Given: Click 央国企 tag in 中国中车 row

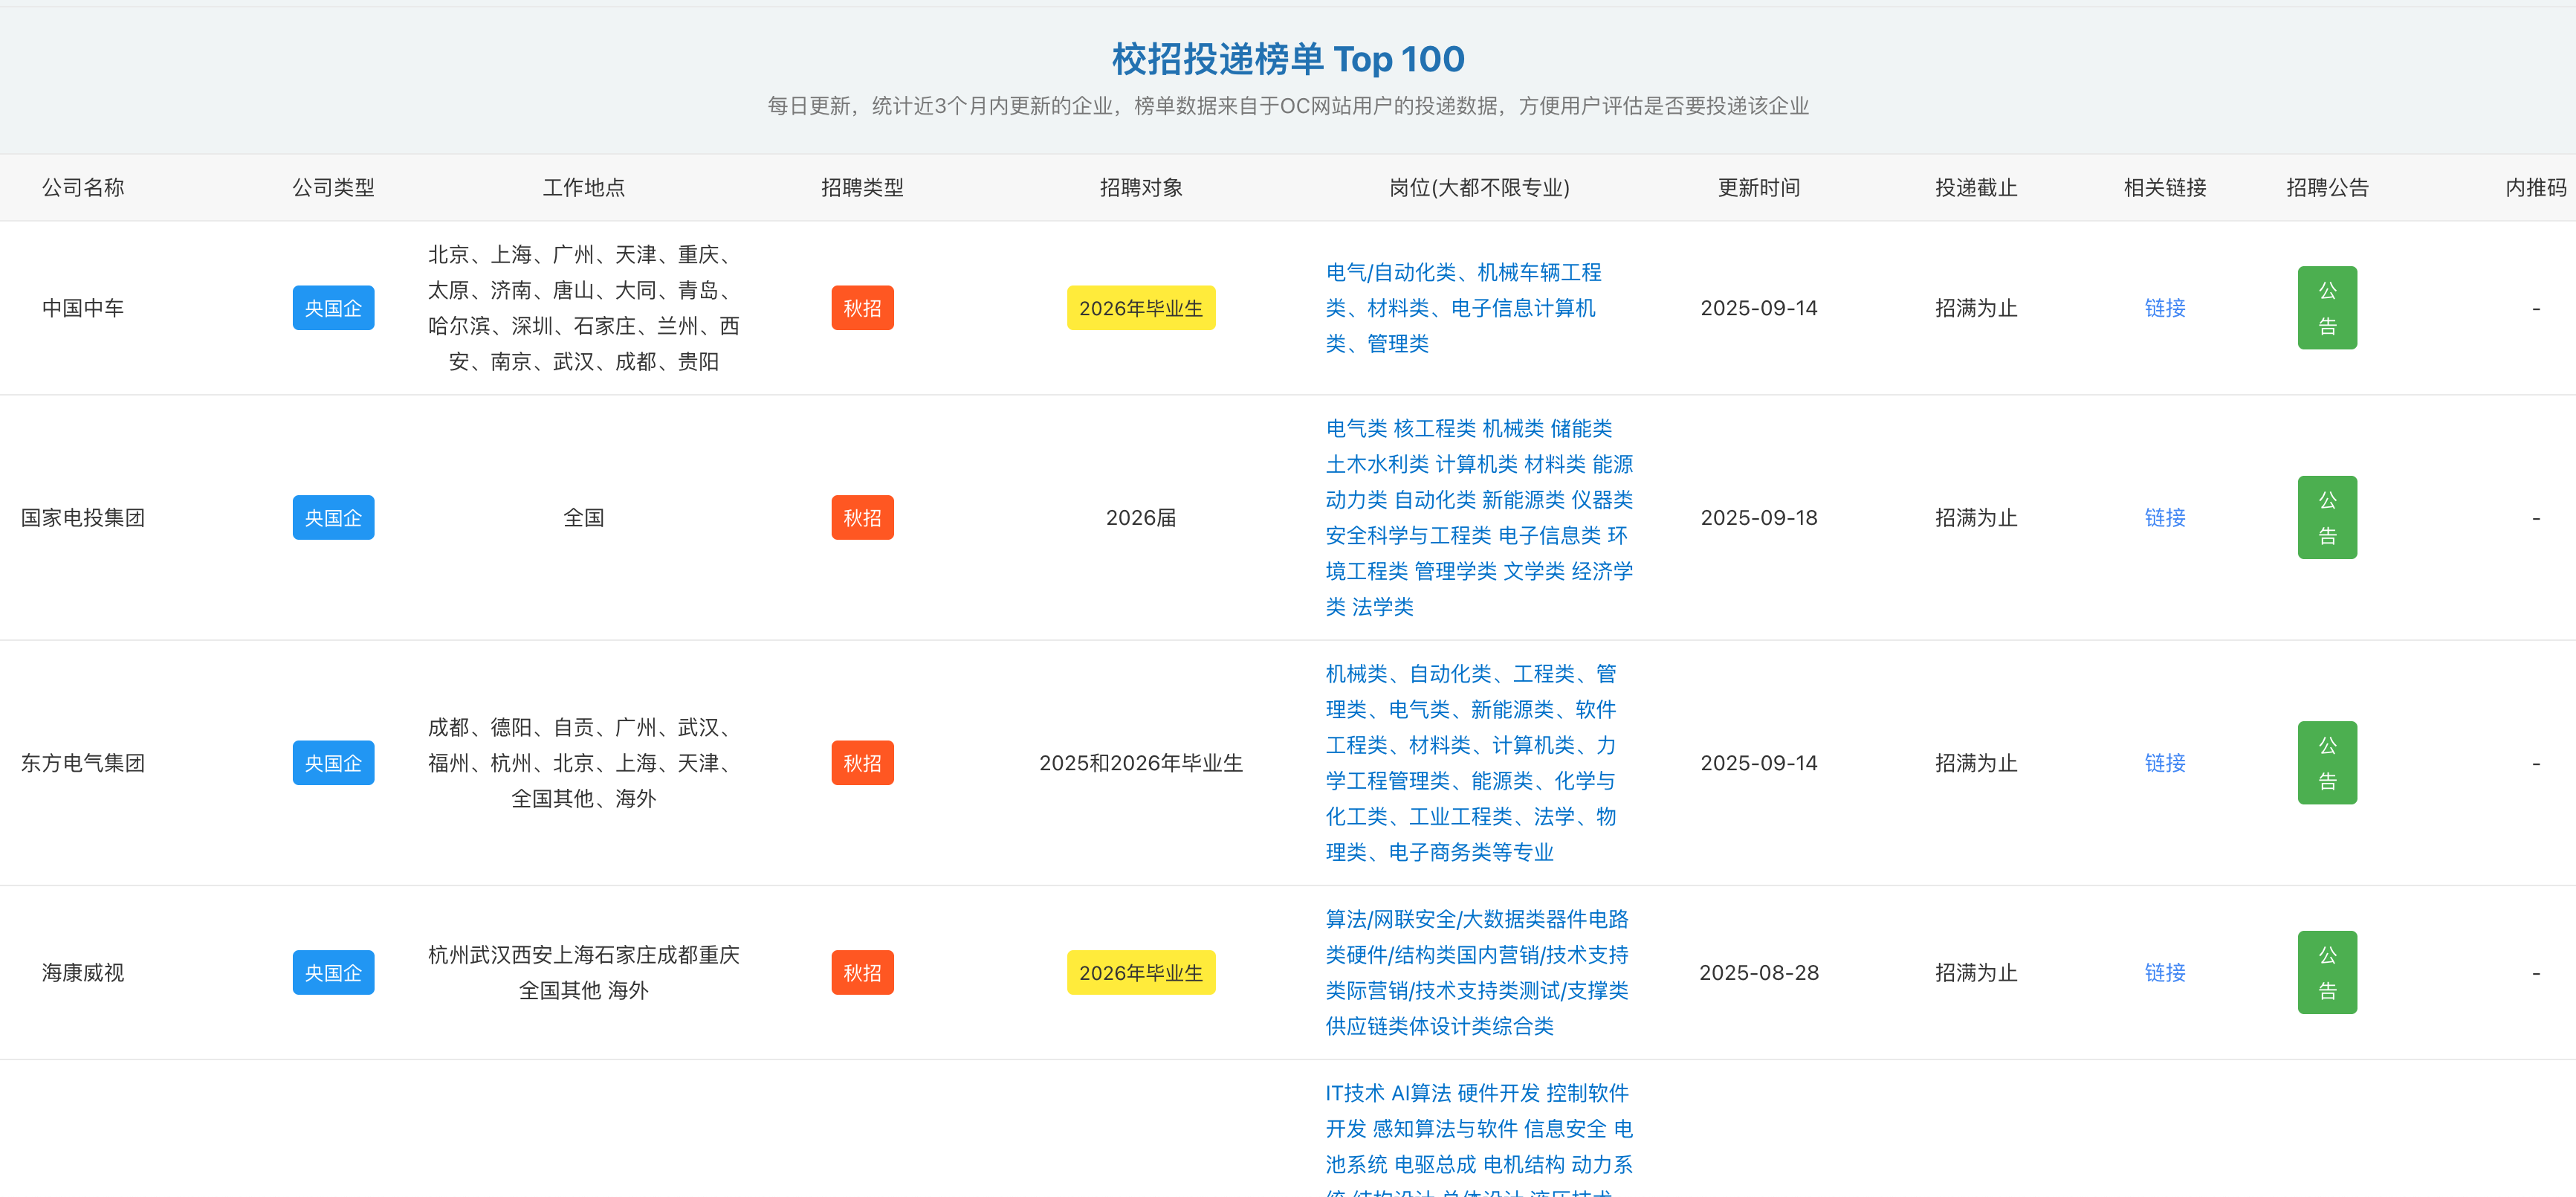Looking at the screenshot, I should [x=333, y=308].
